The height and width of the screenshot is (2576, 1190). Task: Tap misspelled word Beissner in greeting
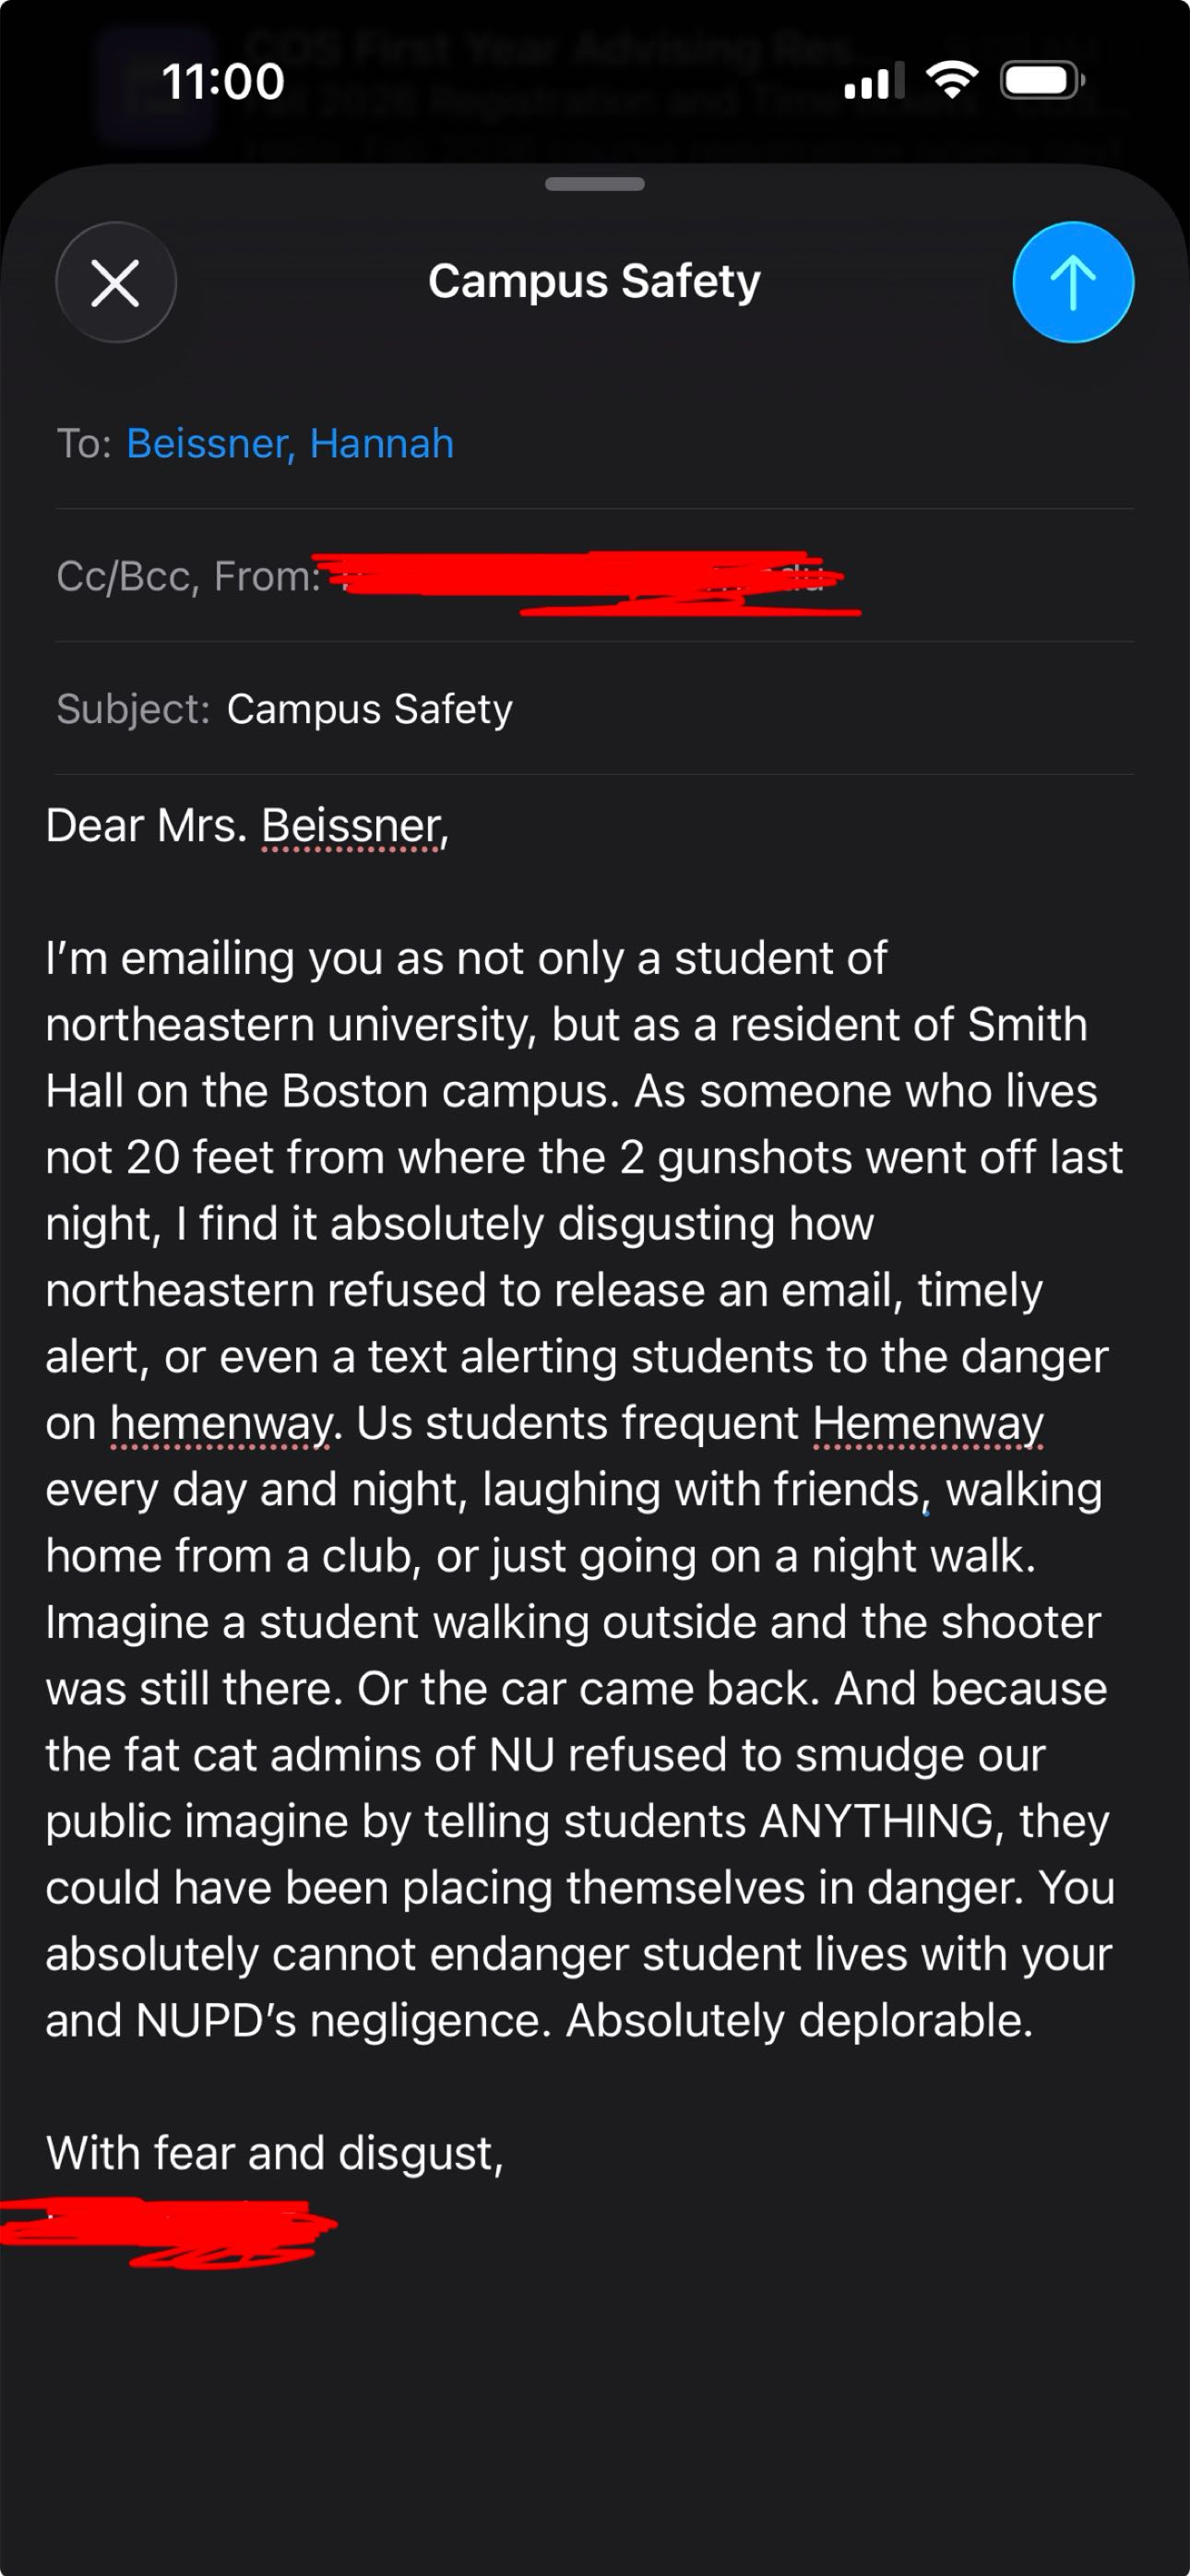coord(350,826)
